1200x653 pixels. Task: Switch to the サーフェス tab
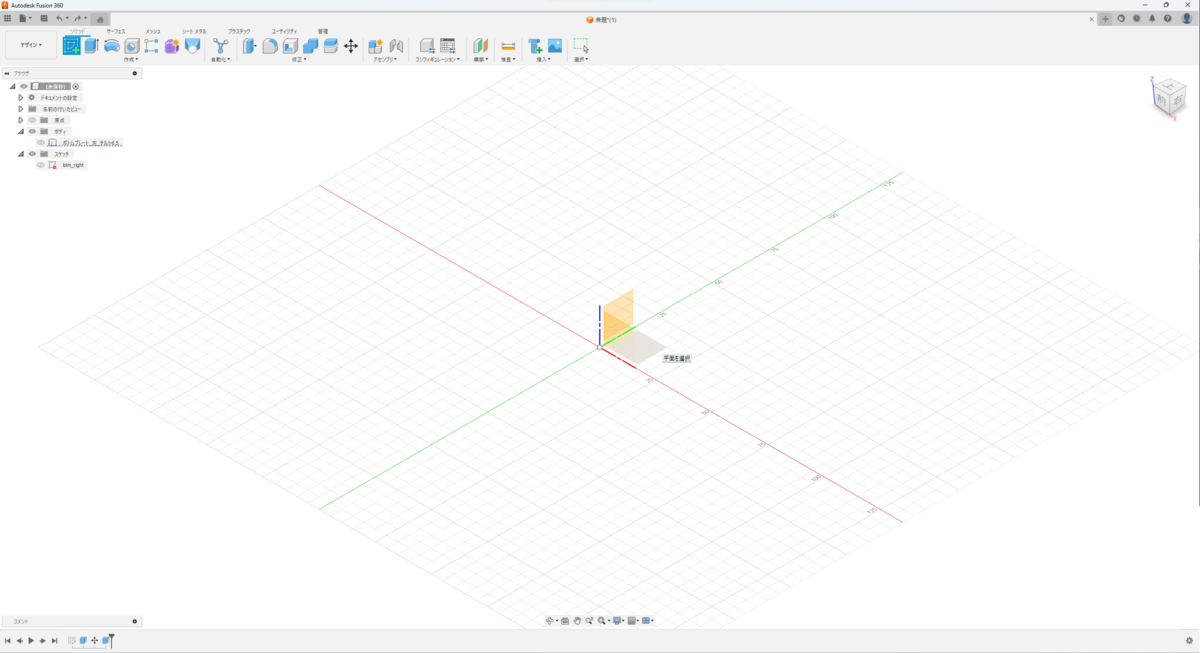pyautogui.click(x=115, y=31)
